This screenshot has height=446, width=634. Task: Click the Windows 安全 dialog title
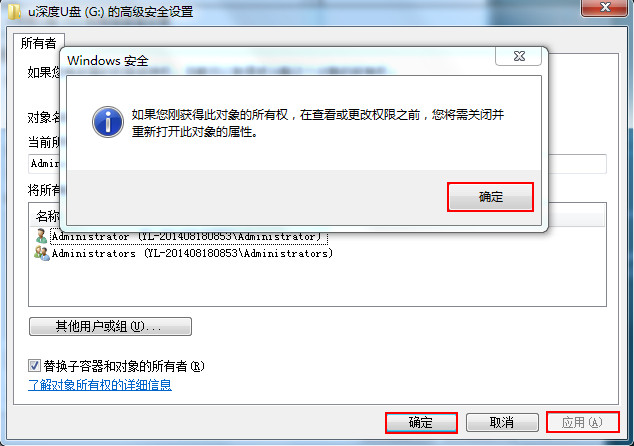tap(108, 61)
